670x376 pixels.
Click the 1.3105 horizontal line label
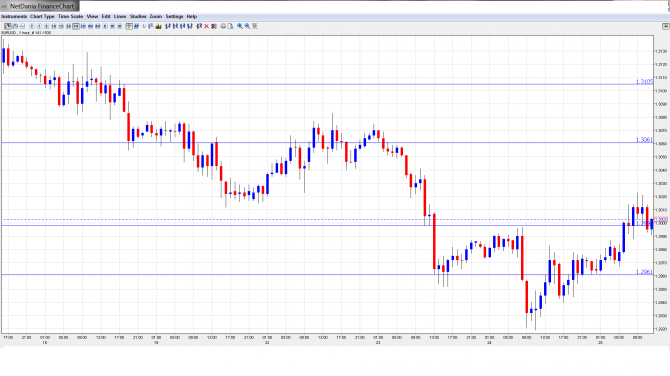[644, 81]
